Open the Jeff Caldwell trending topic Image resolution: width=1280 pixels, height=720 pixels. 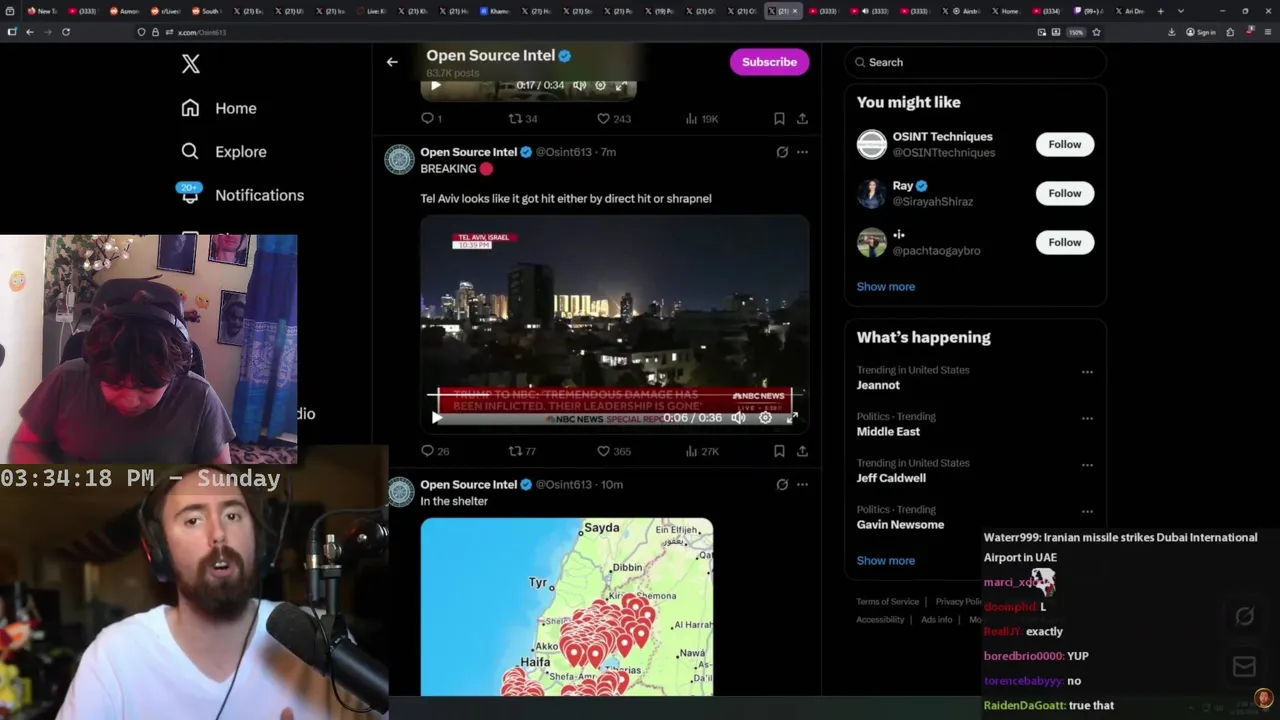(x=891, y=478)
